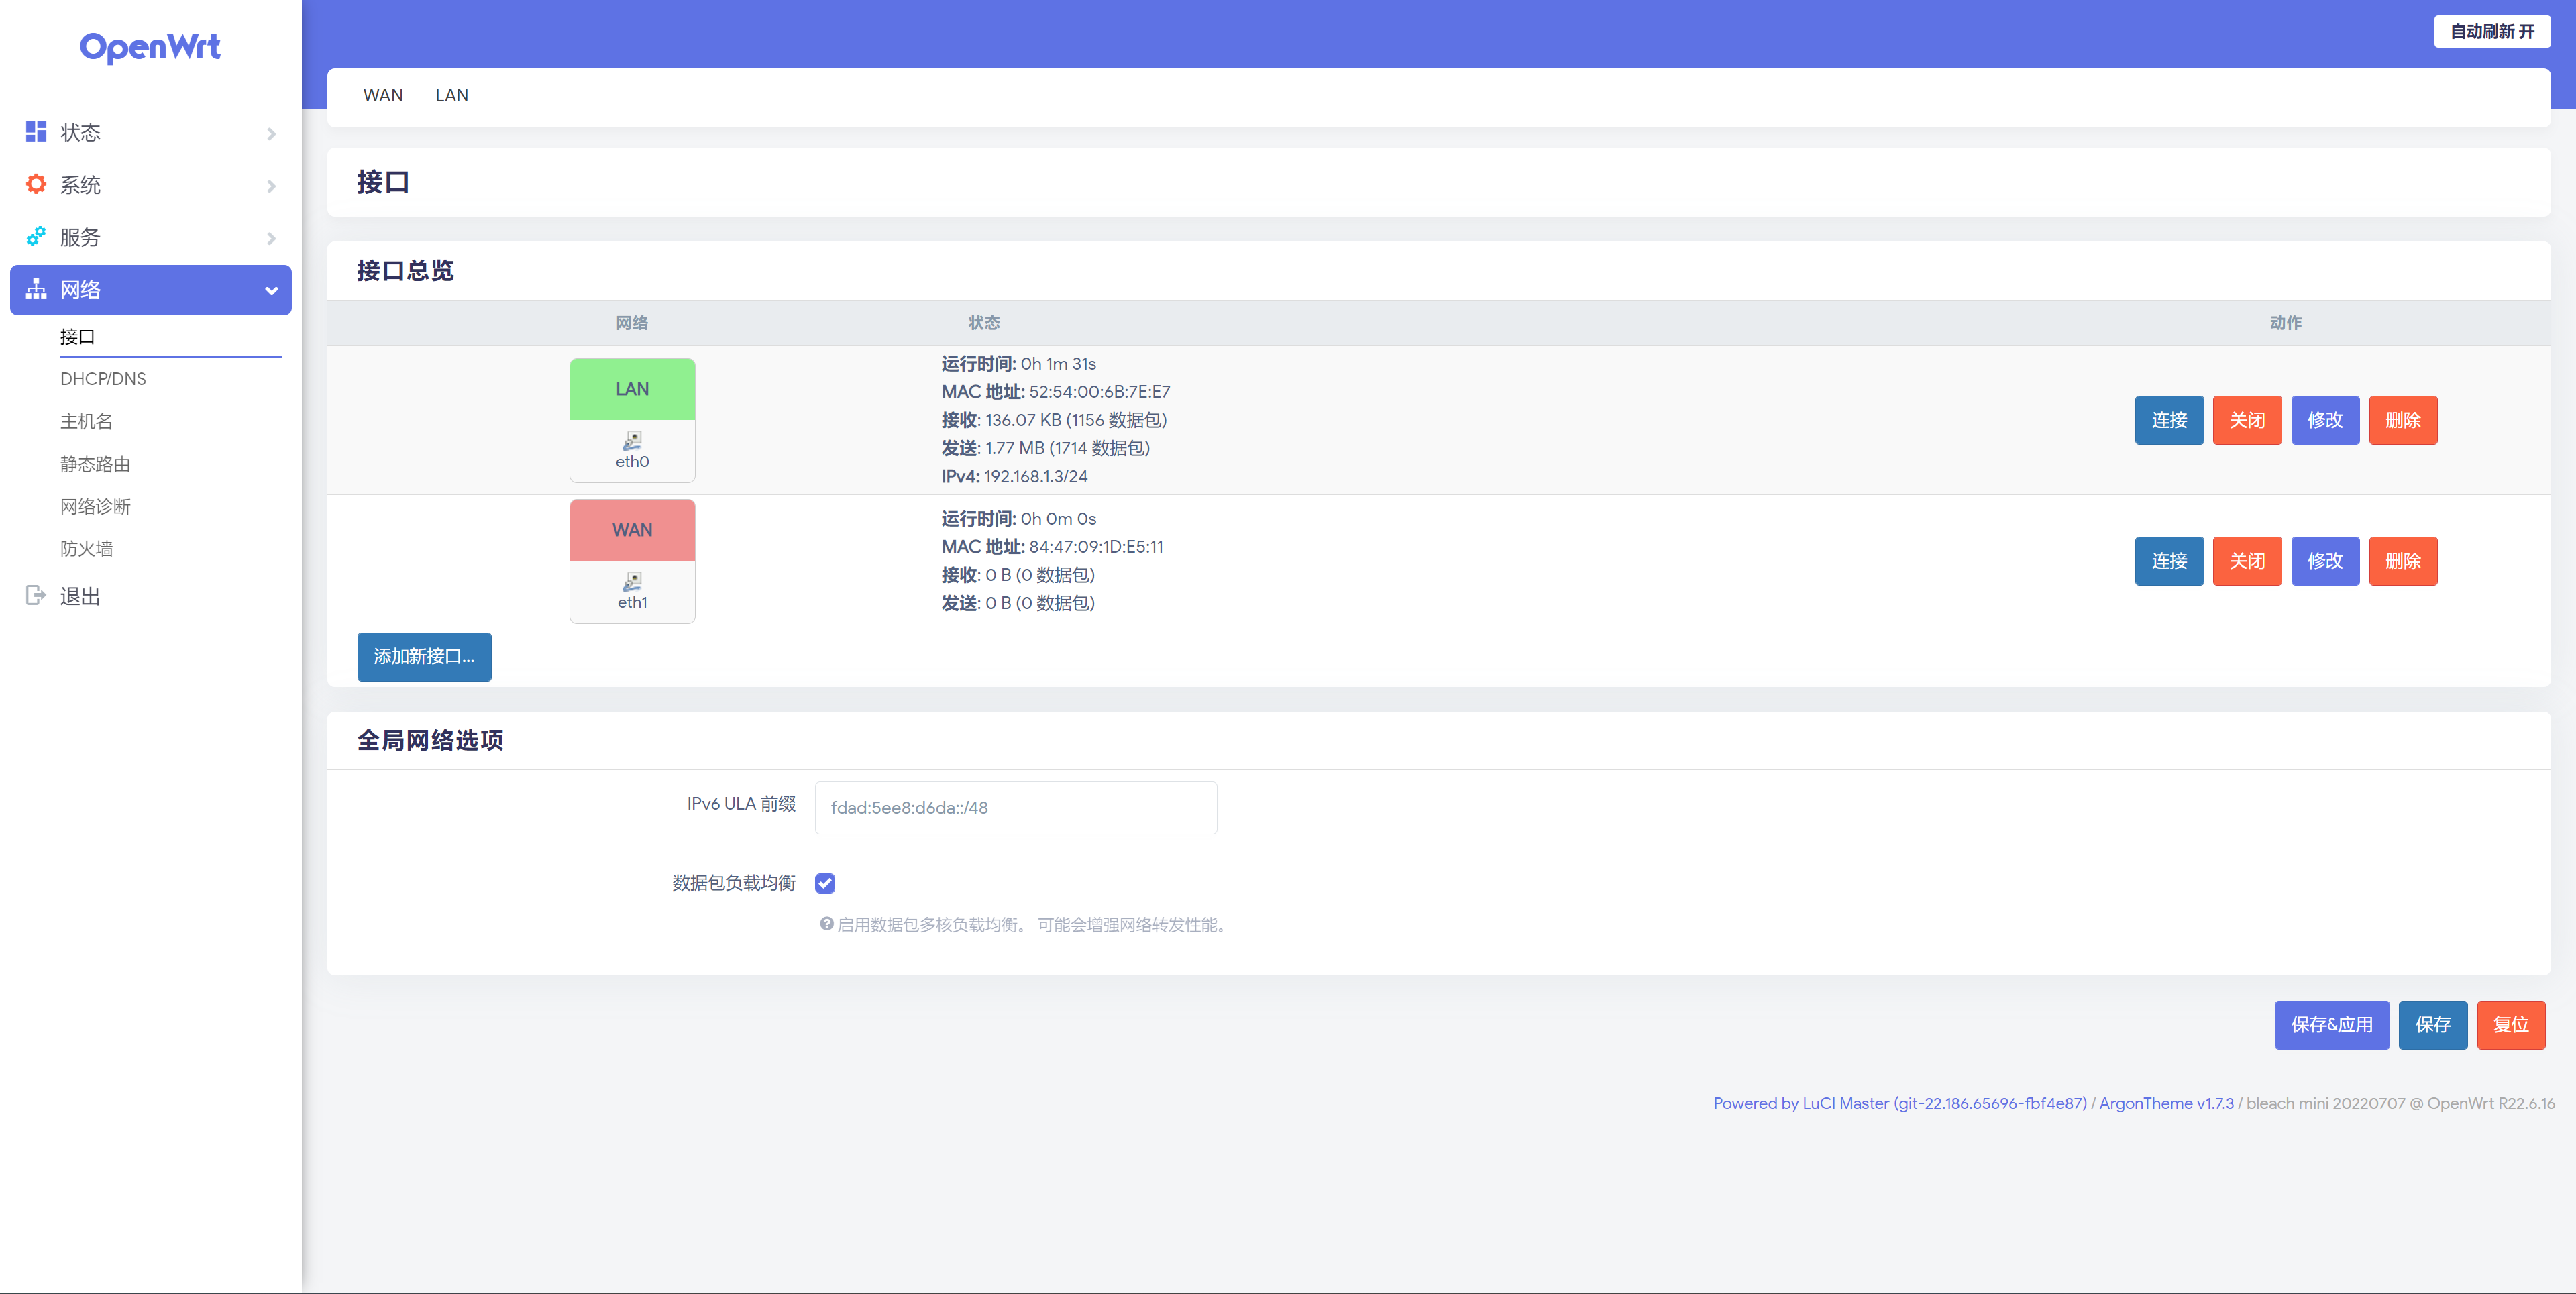
Task: Collapse the 网络 menu chevron
Action: point(271,291)
